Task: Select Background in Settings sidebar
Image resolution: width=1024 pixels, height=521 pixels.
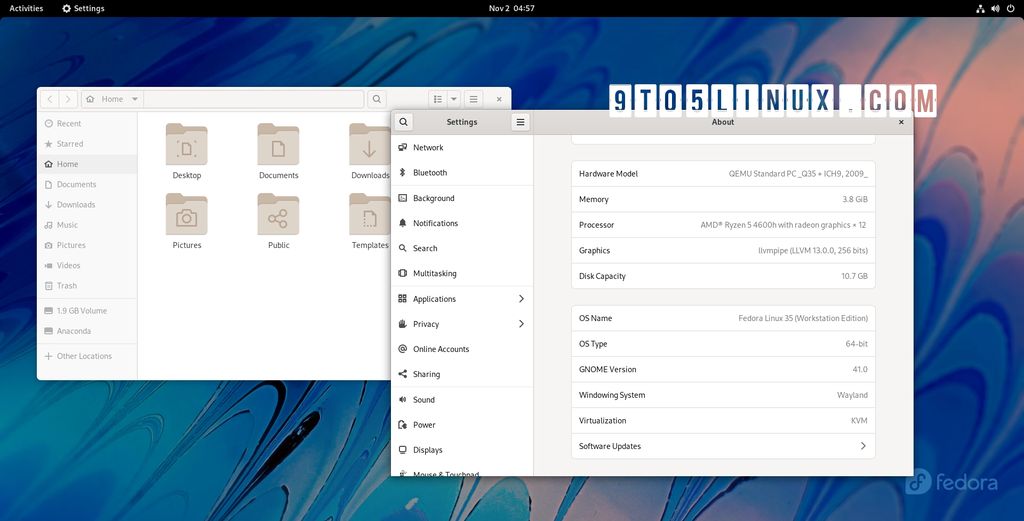Action: pos(462,198)
